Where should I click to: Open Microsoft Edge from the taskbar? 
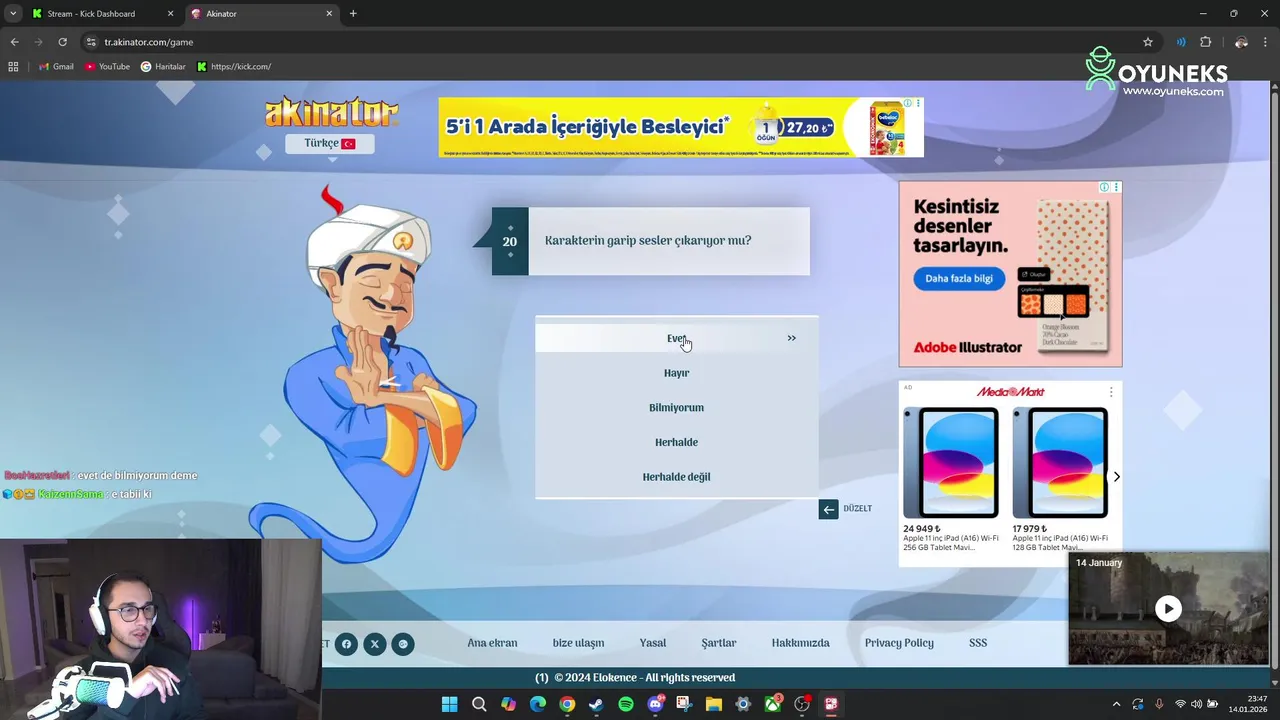[x=538, y=704]
